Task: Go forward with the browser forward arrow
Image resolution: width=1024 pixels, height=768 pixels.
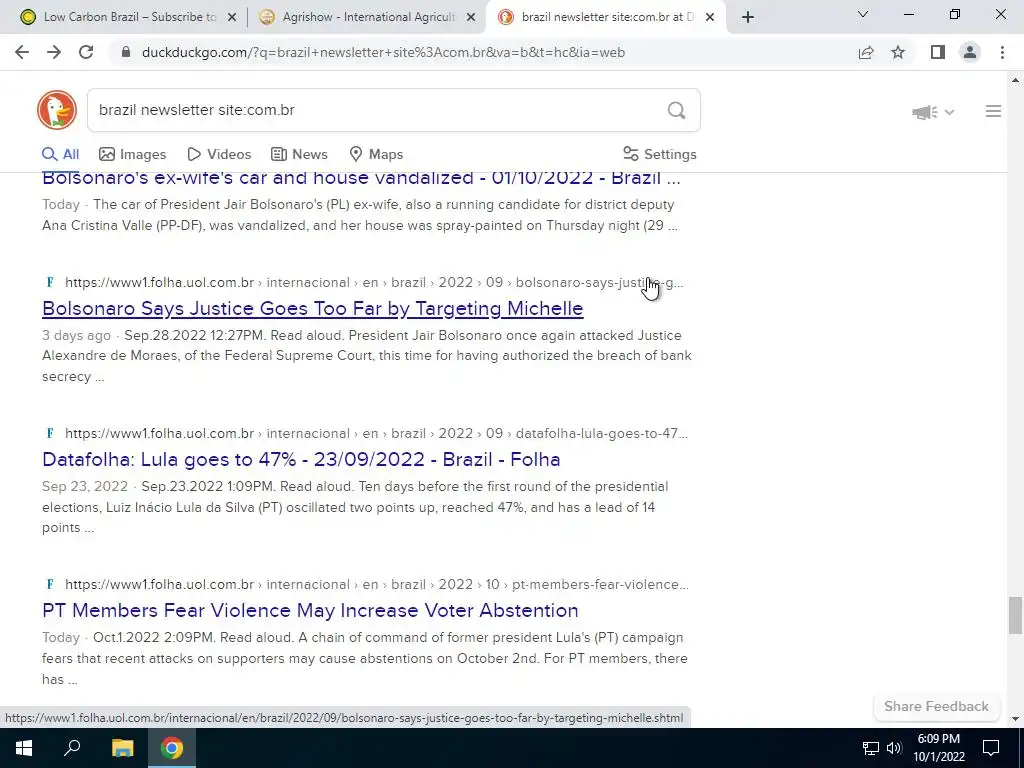Action: (54, 52)
